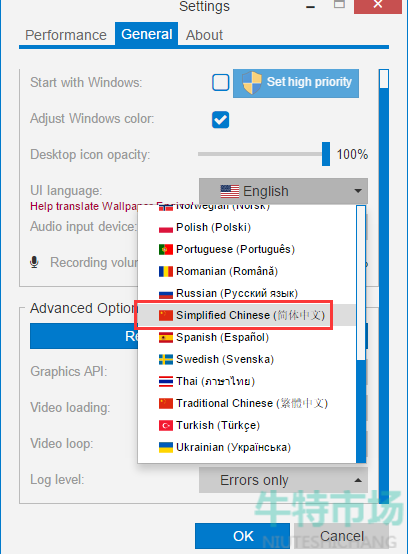Screen dimensions: 409x554
Task: Uncheck the Adjust Windows color checkbox
Action: 221,119
